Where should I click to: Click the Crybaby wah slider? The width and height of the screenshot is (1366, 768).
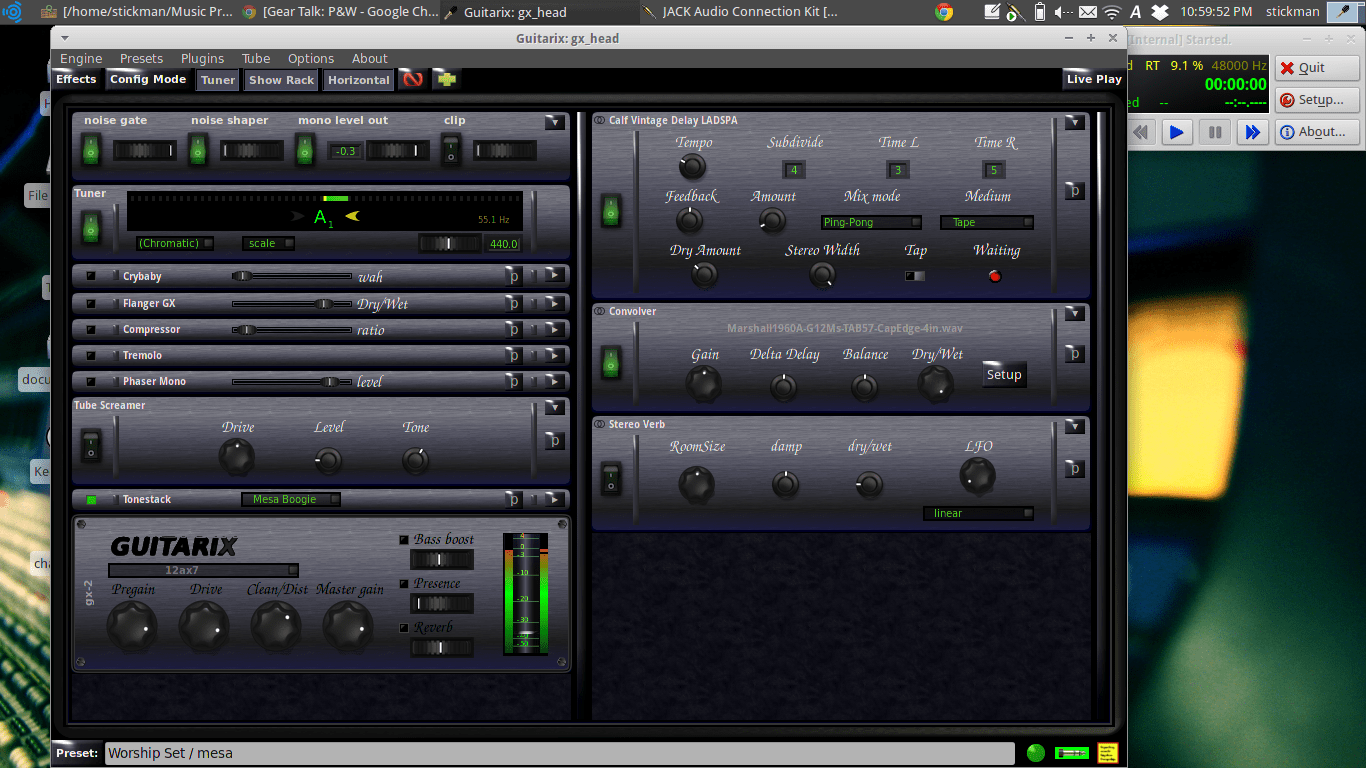[240, 276]
